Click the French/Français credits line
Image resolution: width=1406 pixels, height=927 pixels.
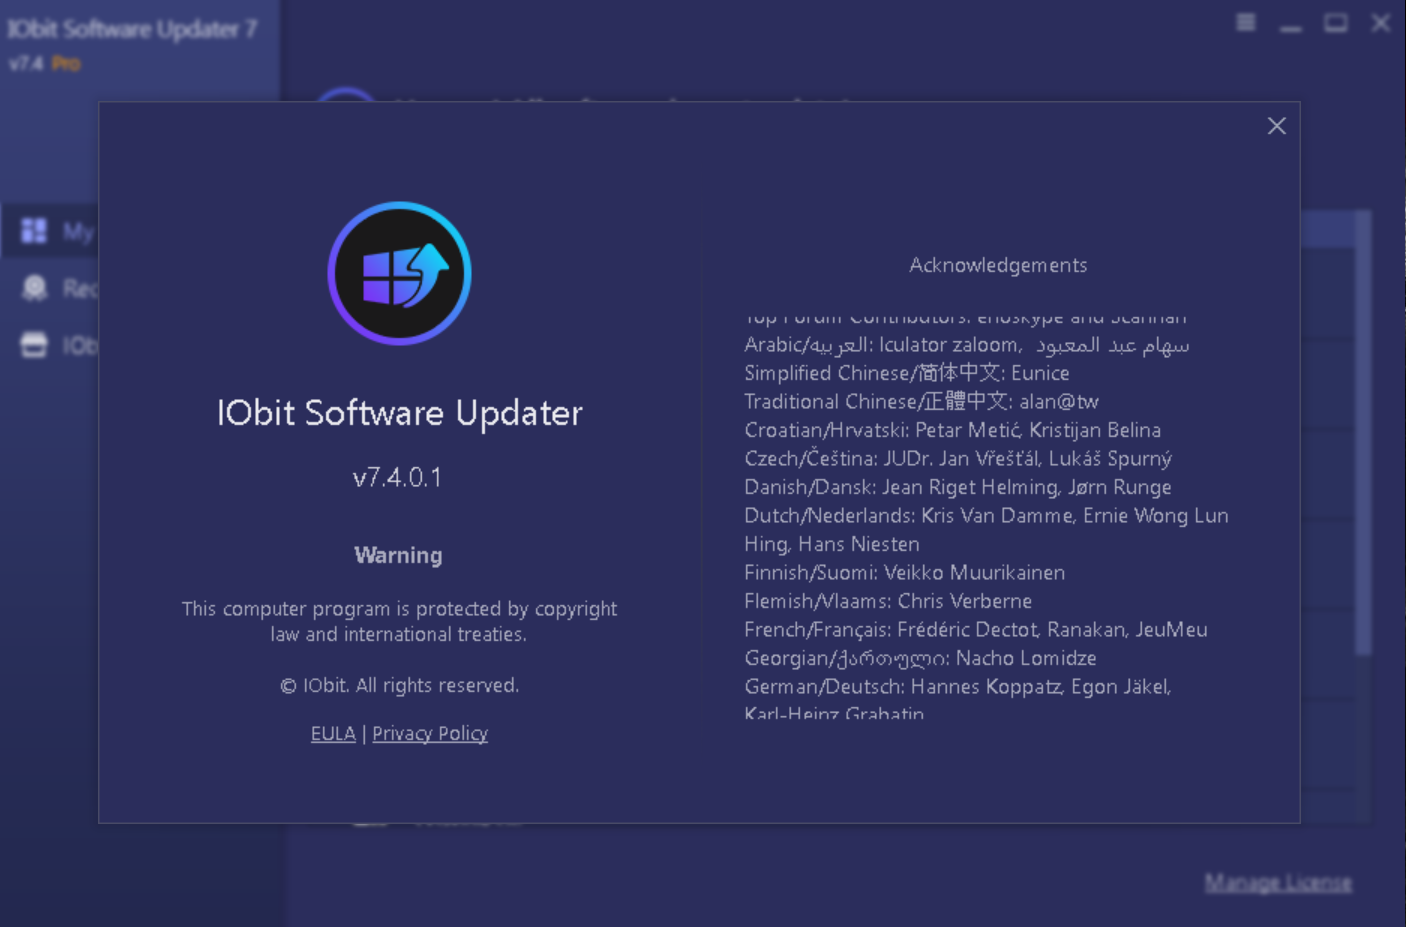[976, 629]
